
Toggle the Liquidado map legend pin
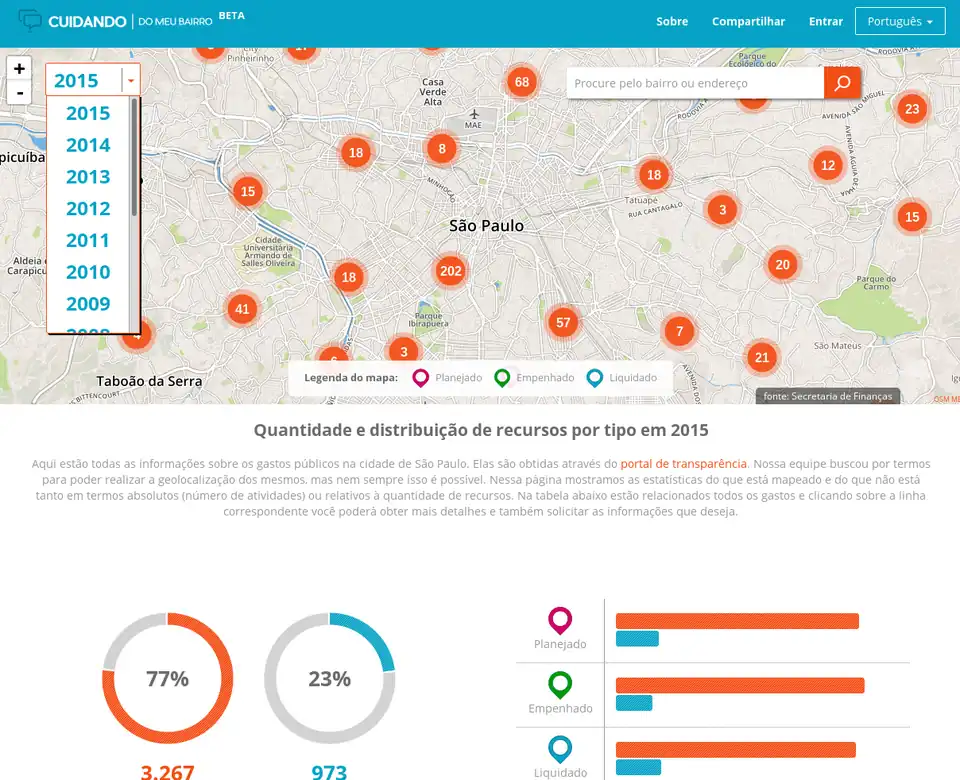(x=594, y=377)
